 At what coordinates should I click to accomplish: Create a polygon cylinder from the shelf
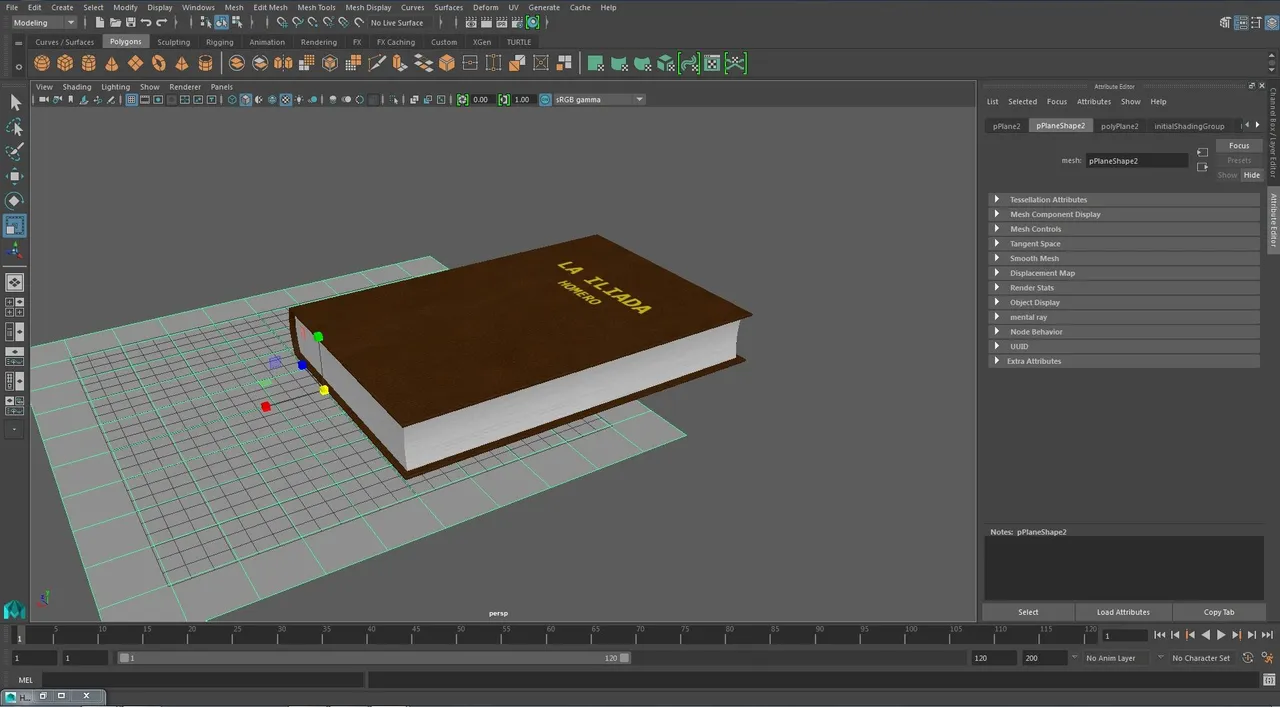[89, 63]
